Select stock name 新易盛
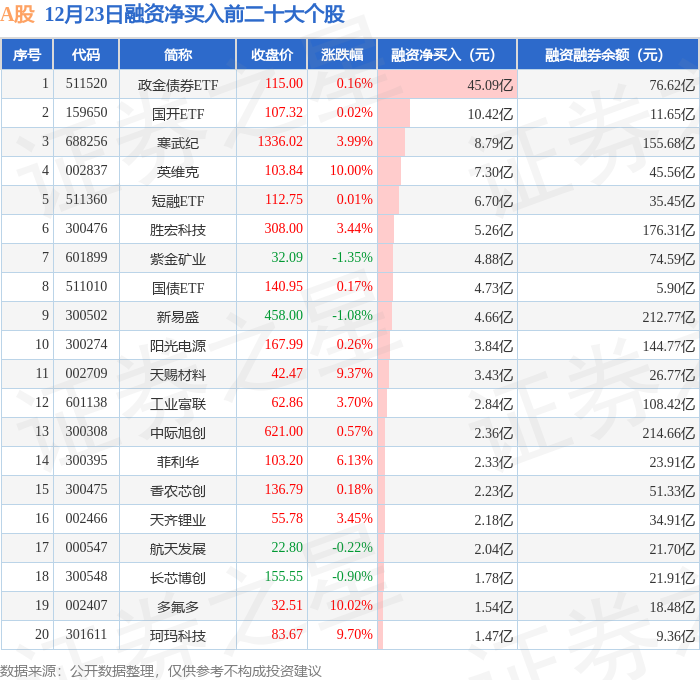The width and height of the screenshot is (700, 680). (x=178, y=317)
